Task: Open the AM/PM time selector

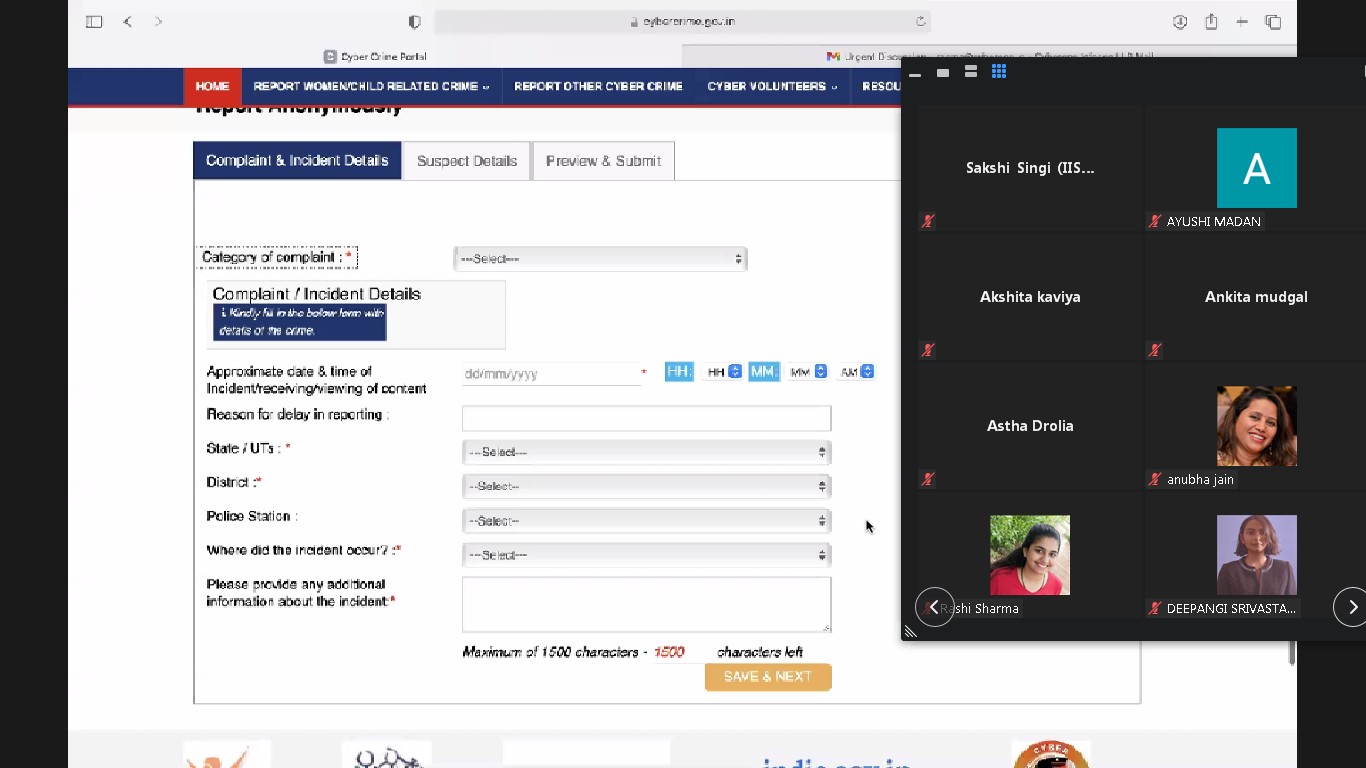Action: [857, 372]
